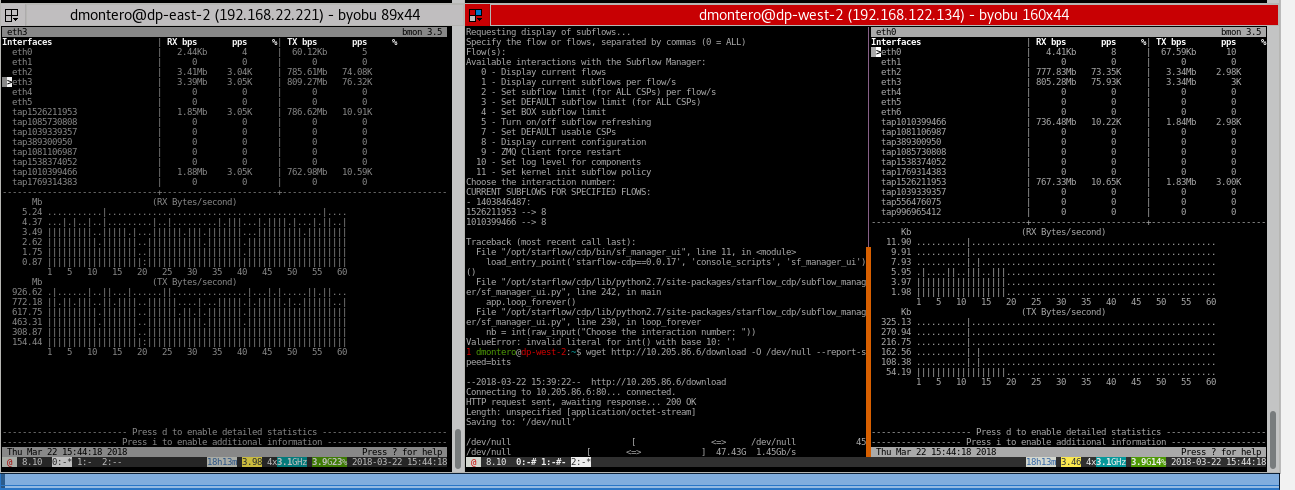
Task: Switch to byobu window 0 in dp-east-2
Action: pyautogui.click(x=61, y=461)
